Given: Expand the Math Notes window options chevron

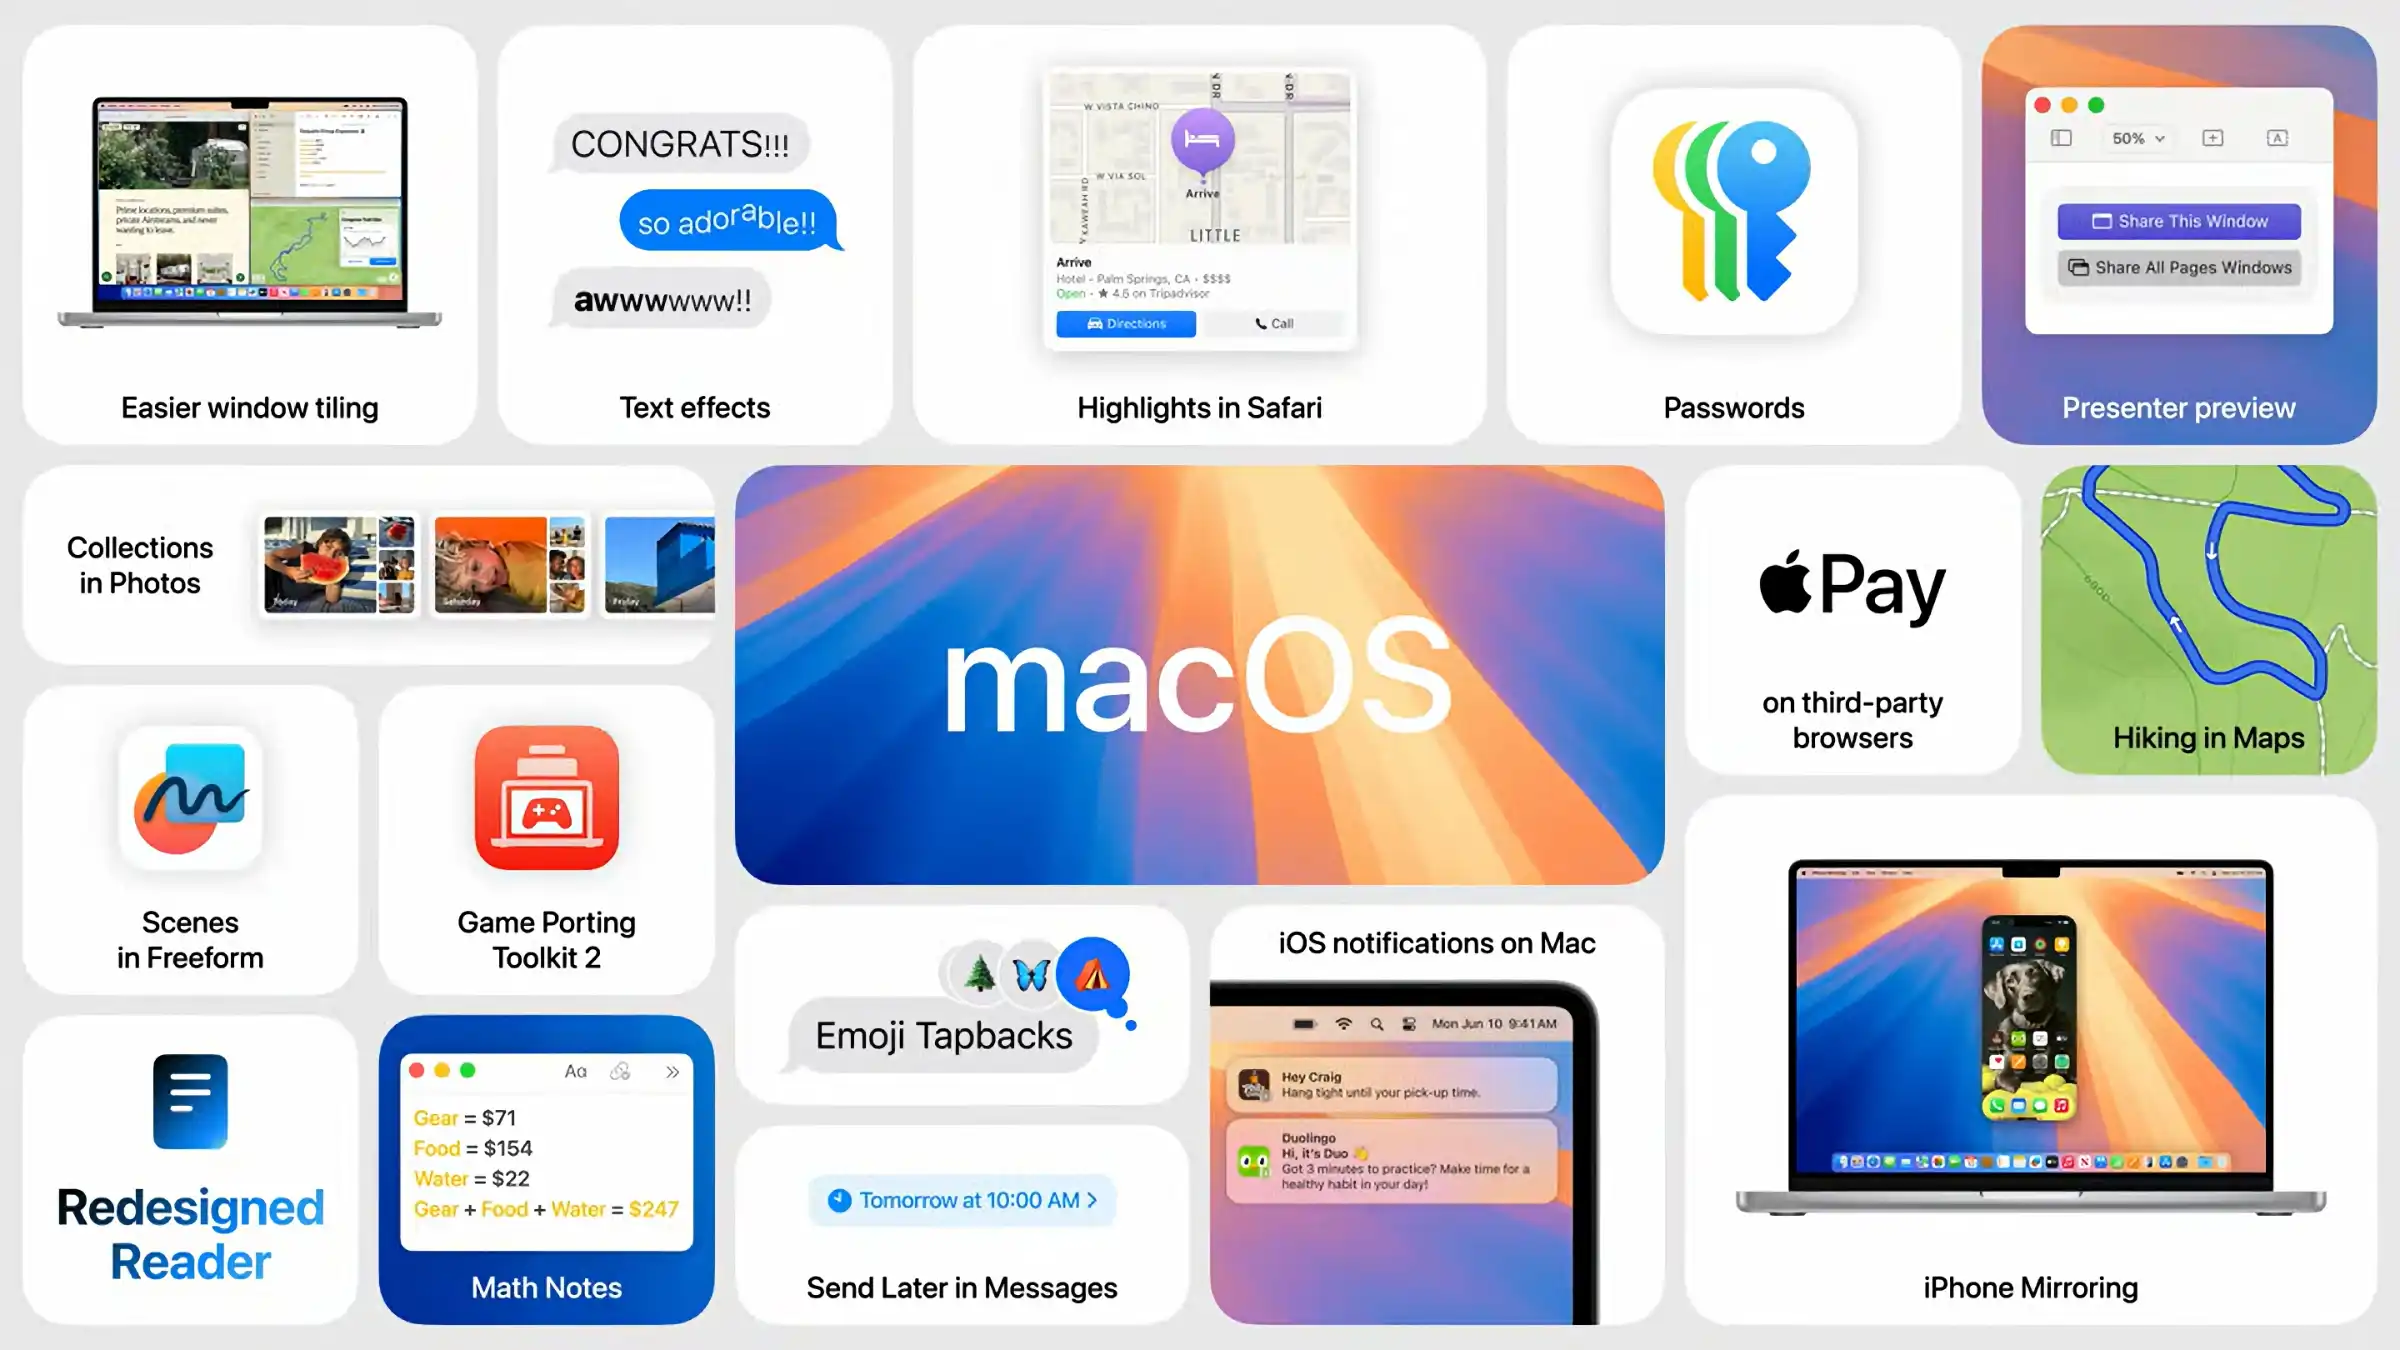Looking at the screenshot, I should [674, 1071].
